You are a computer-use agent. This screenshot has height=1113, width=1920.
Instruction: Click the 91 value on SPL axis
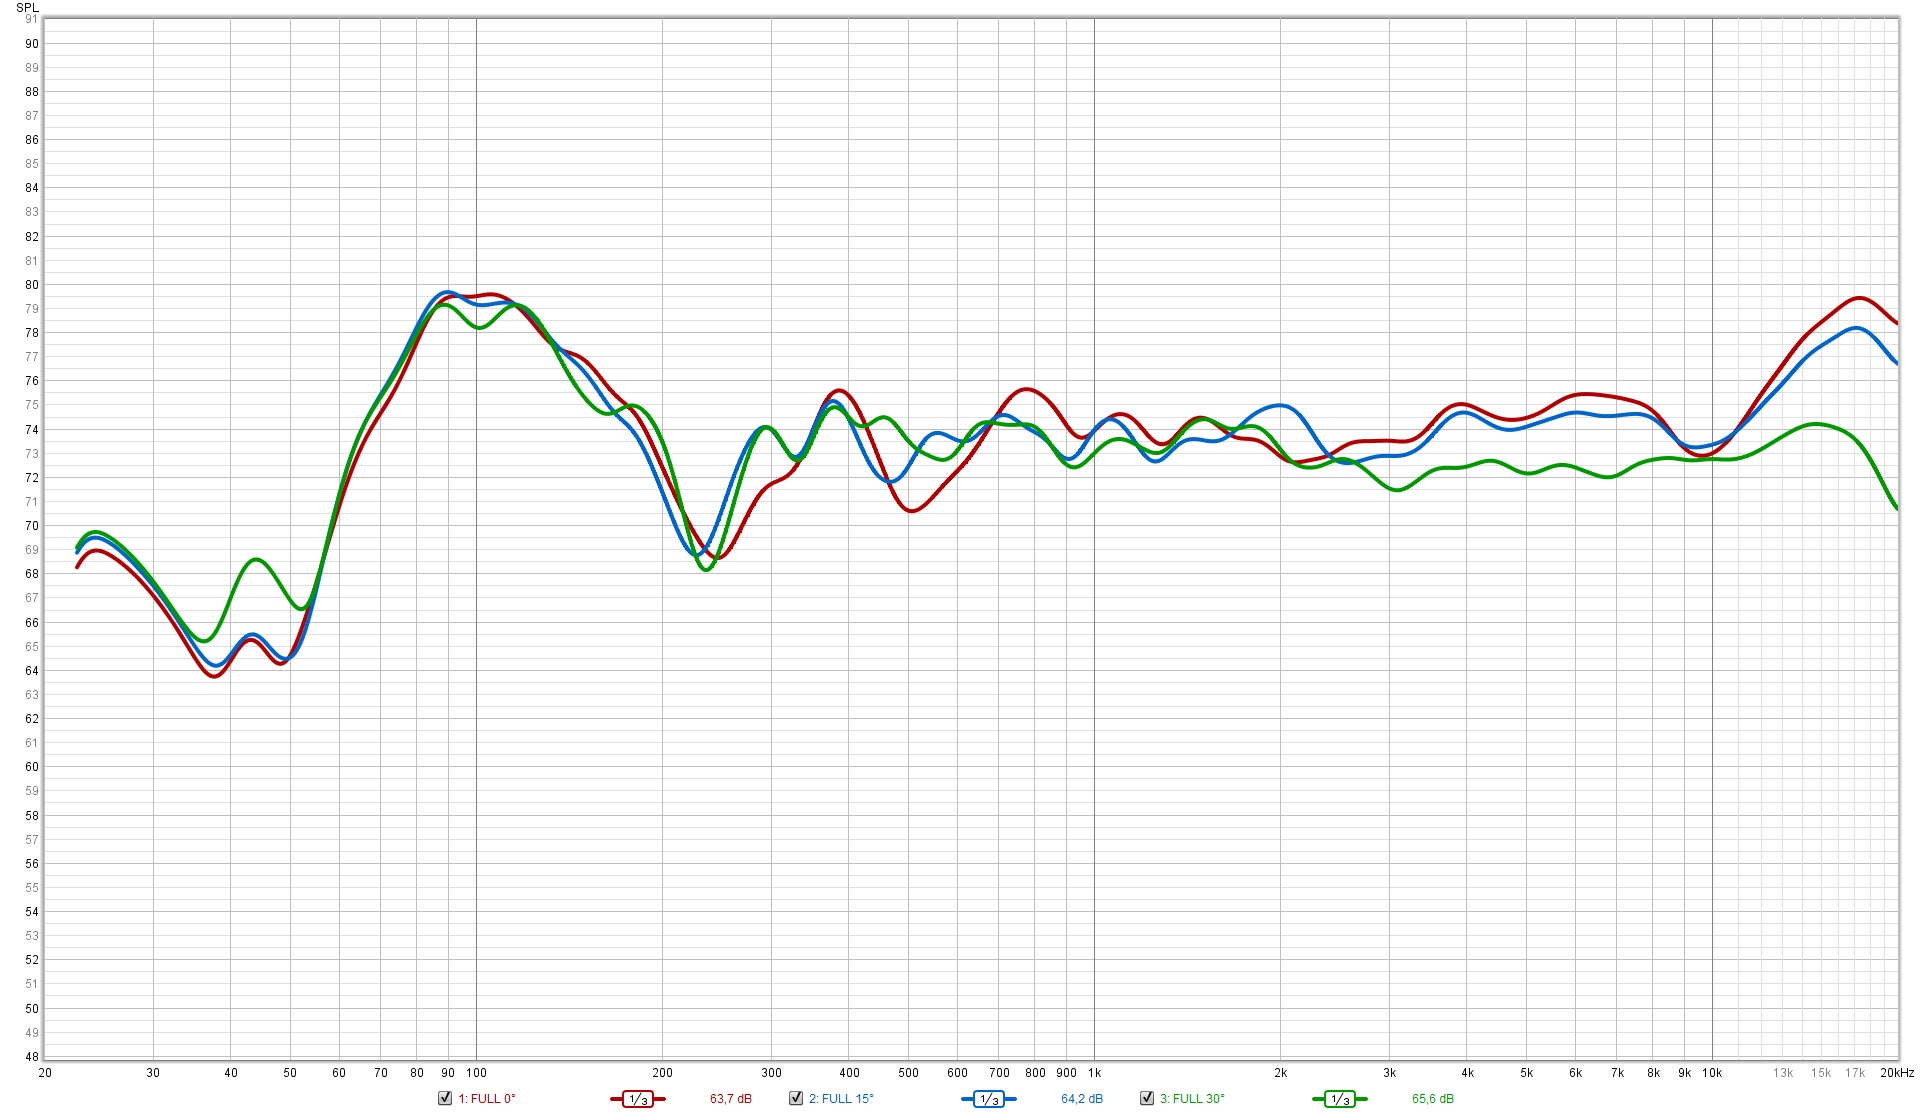(x=32, y=19)
